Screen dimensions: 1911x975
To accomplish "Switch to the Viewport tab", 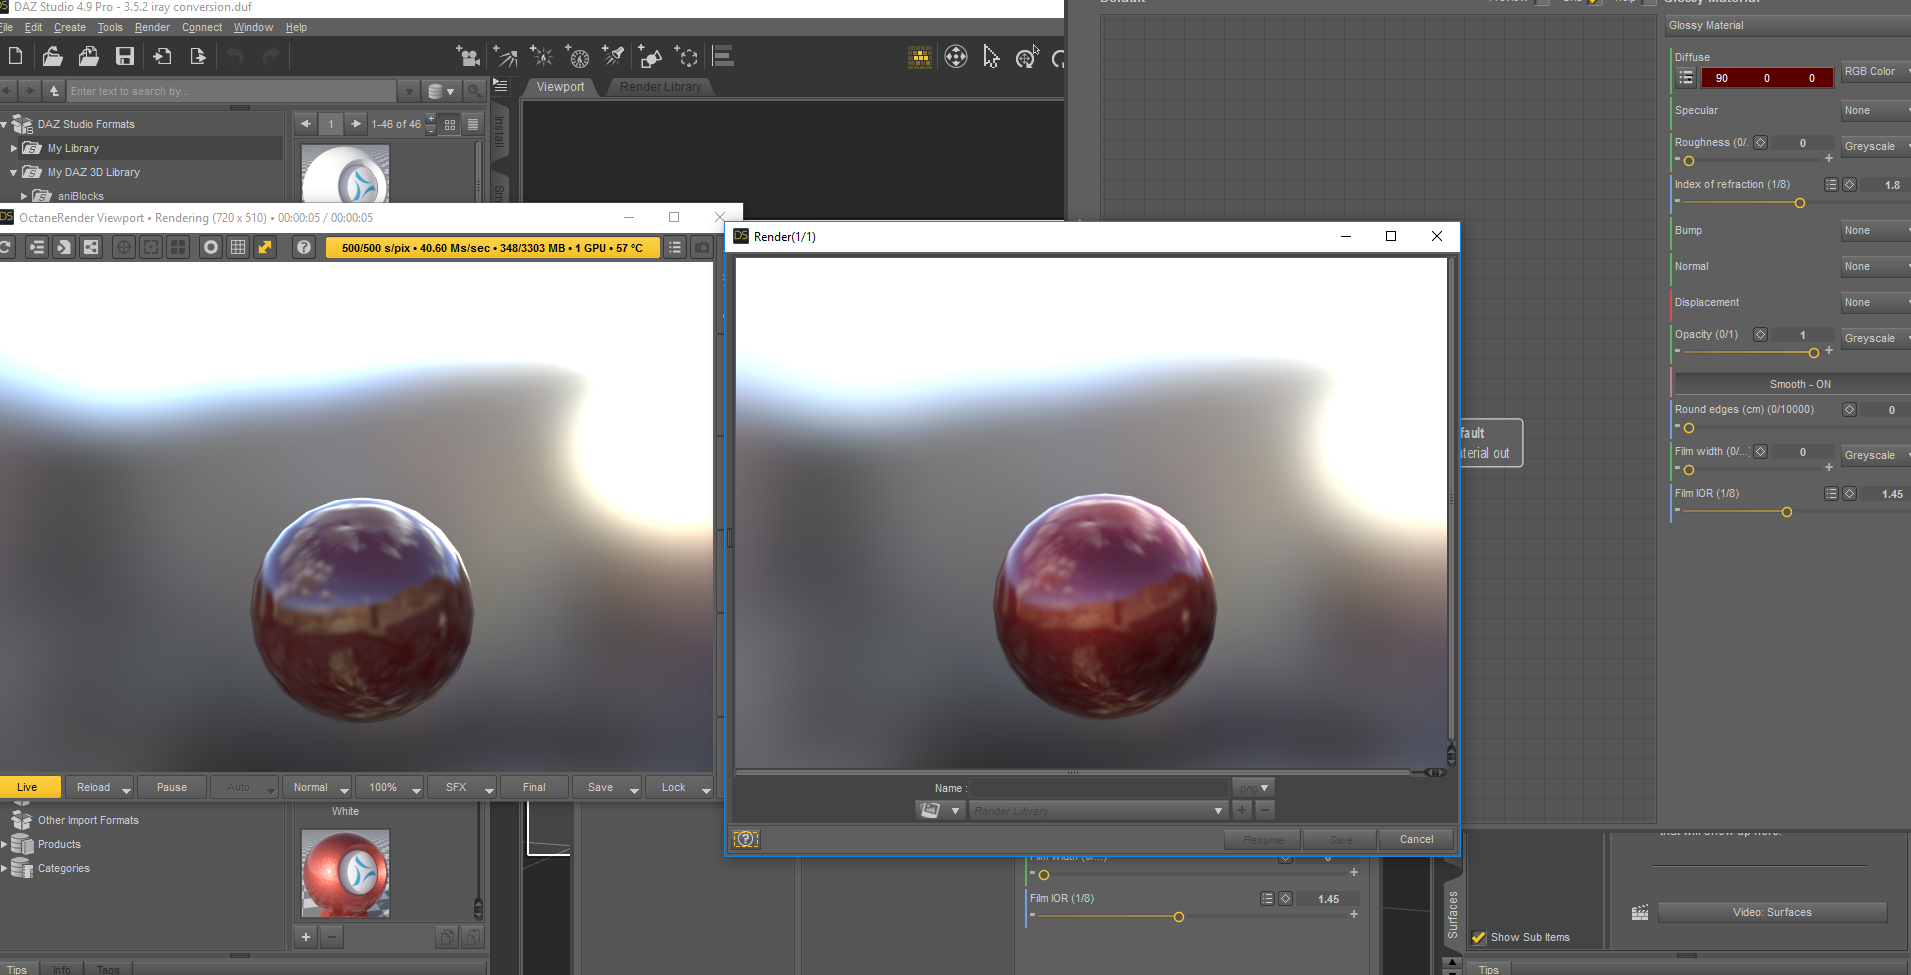I will tap(560, 87).
